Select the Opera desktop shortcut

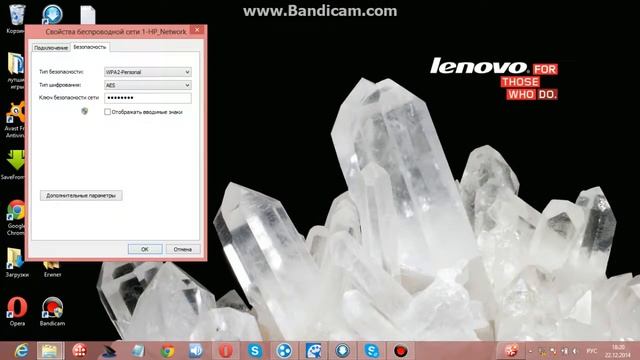(x=17, y=311)
